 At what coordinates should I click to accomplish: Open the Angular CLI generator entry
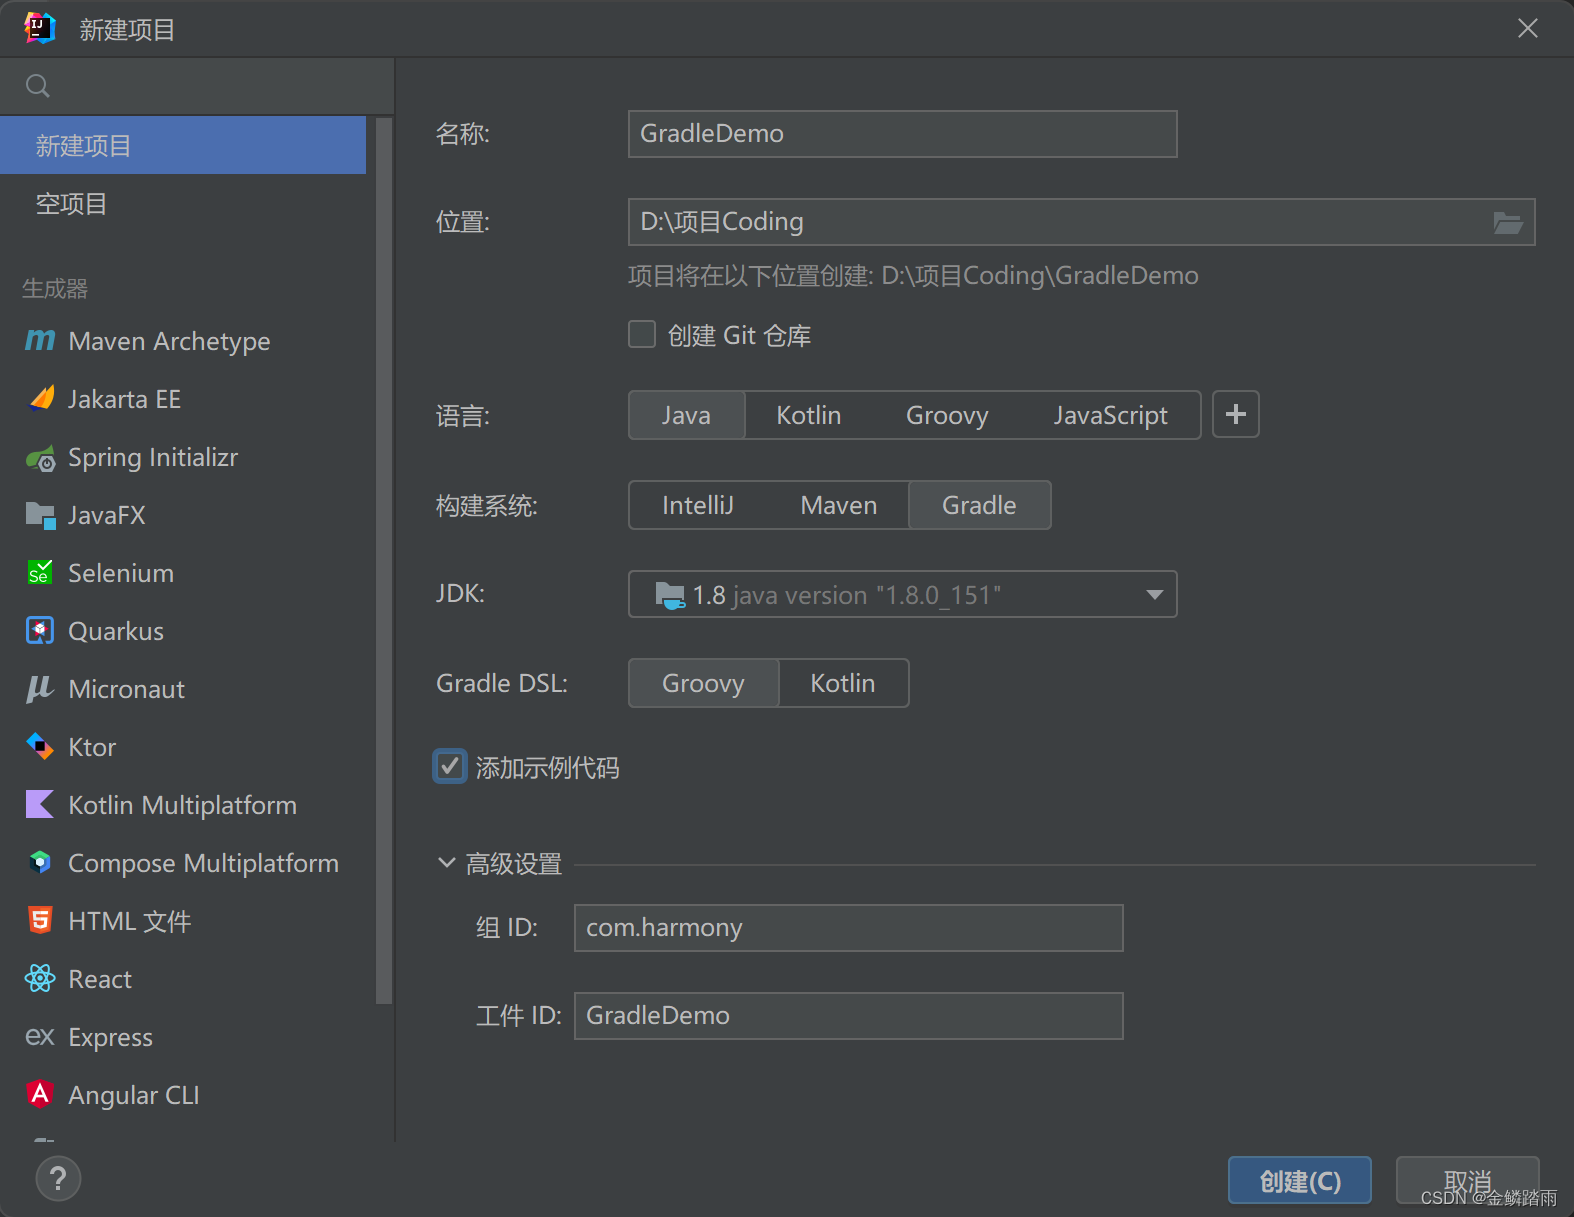click(183, 1095)
